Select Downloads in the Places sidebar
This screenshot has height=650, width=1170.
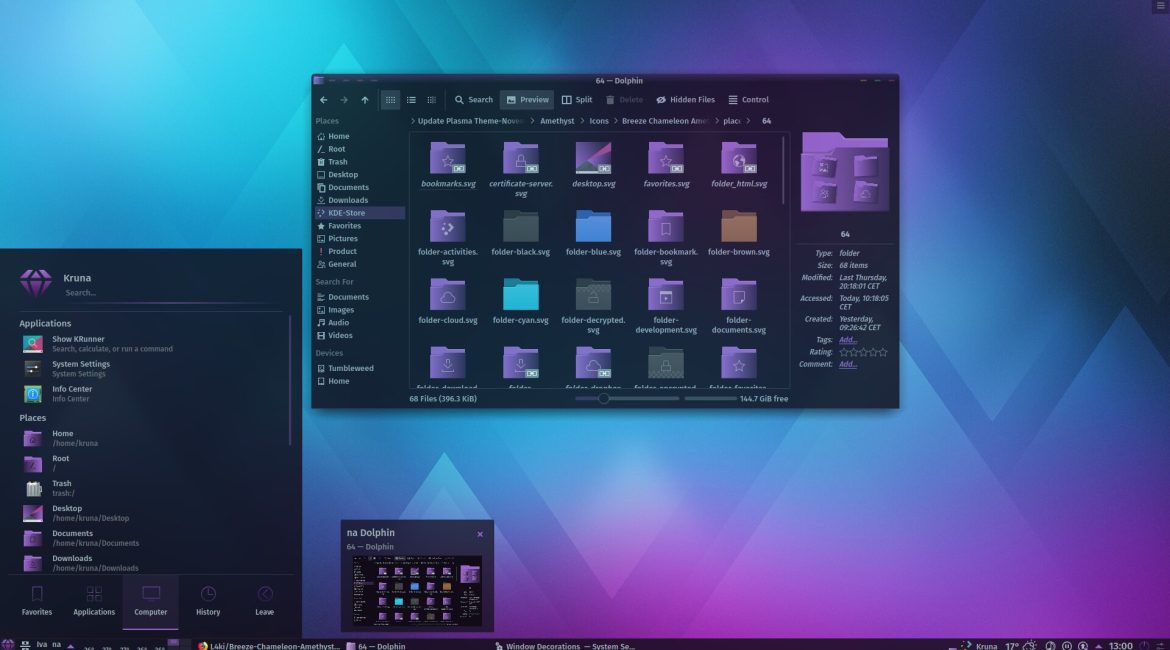pos(348,200)
